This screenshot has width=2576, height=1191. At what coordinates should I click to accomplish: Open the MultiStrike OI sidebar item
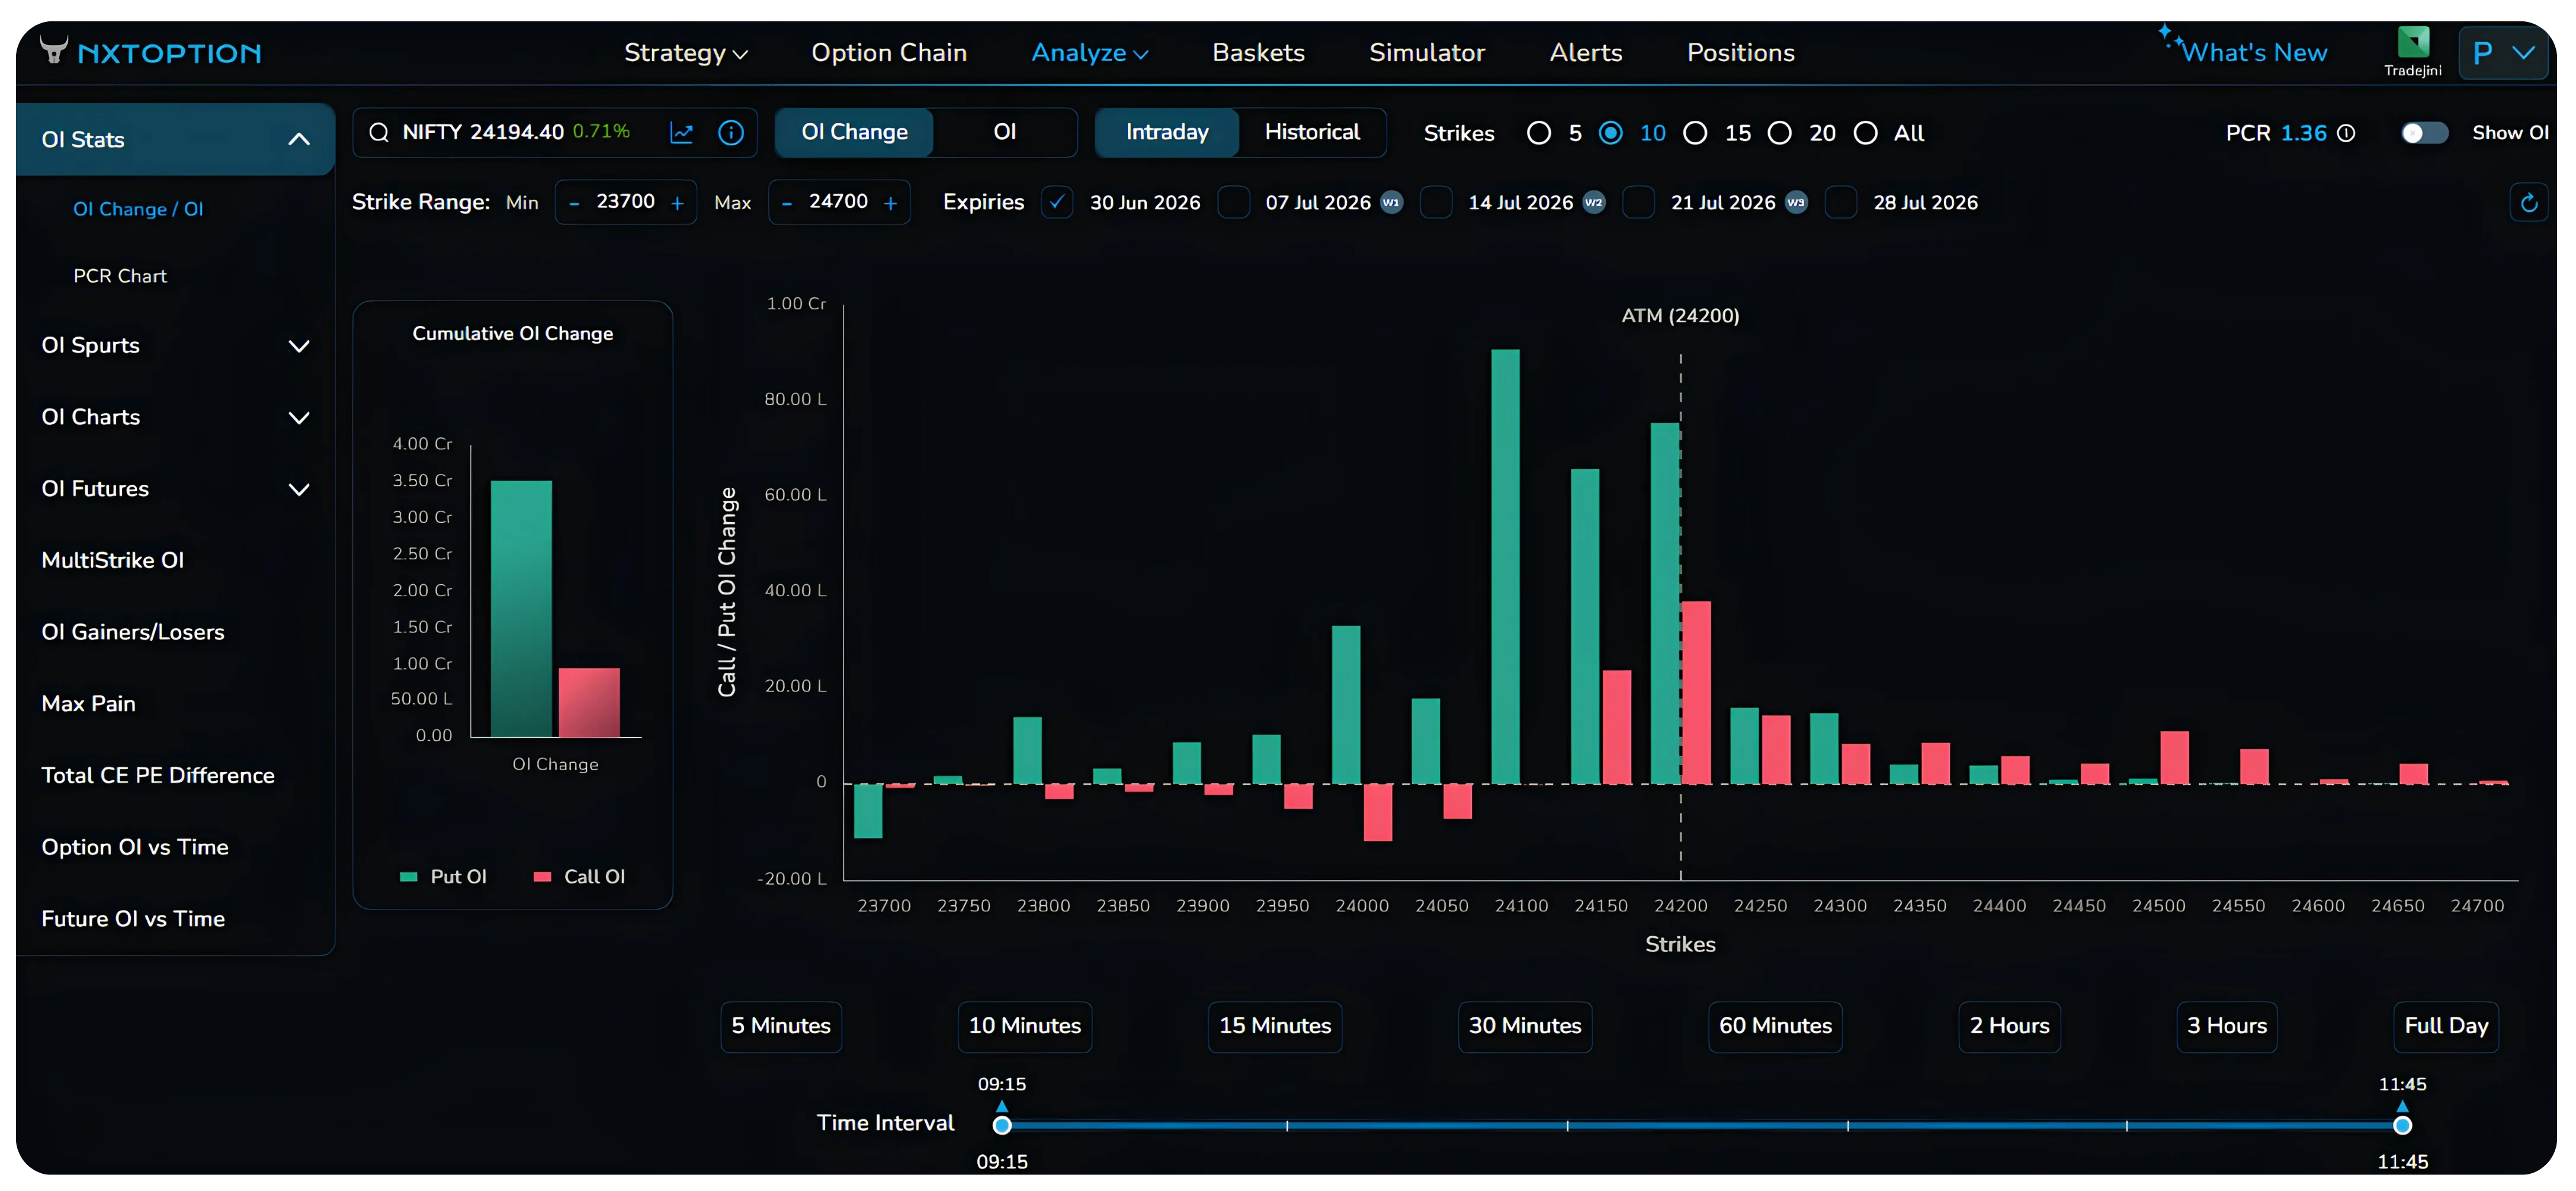(113, 561)
